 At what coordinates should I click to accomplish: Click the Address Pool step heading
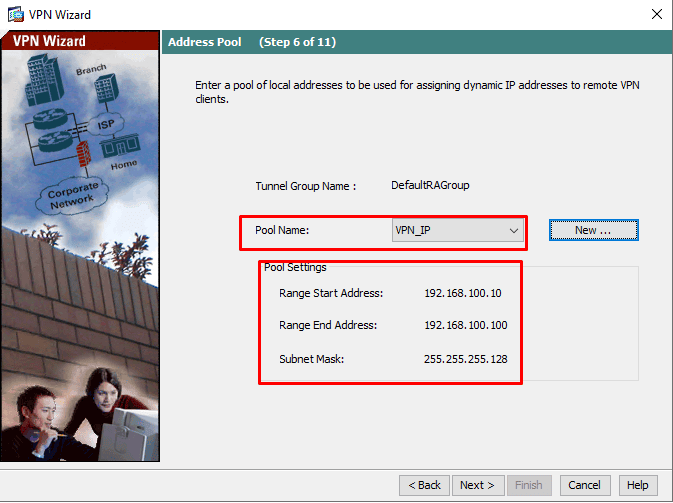click(205, 42)
